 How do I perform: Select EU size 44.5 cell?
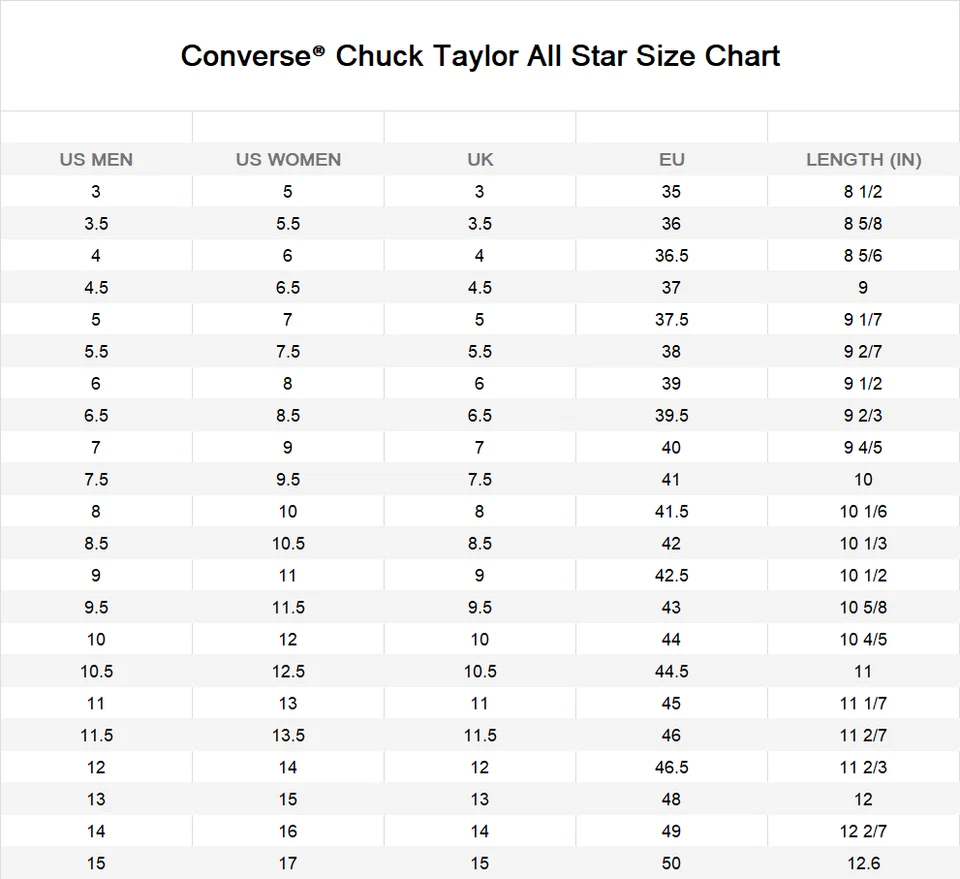click(x=671, y=672)
